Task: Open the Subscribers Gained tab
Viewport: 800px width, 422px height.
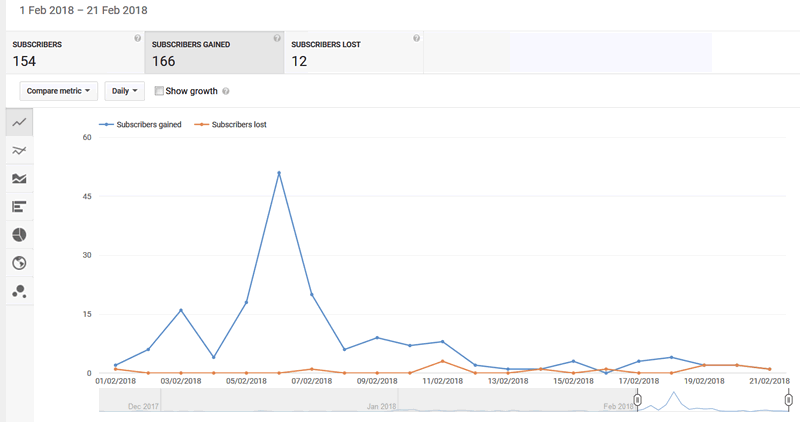Action: pos(213,53)
